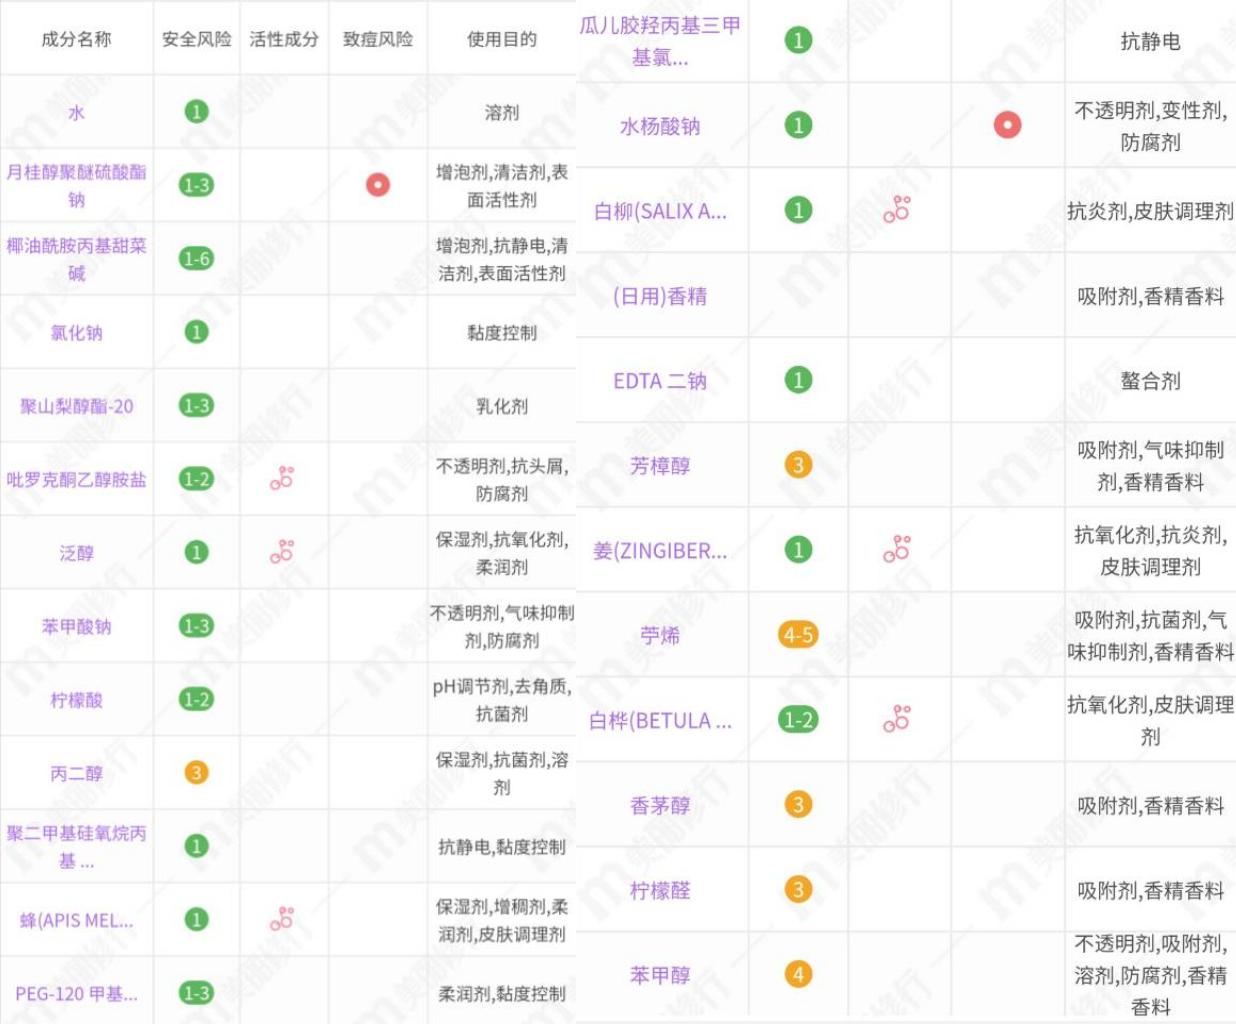The width and height of the screenshot is (1236, 1024).
Task: Click the orange risk badge 3 for 丙二醇
Action: (194, 771)
